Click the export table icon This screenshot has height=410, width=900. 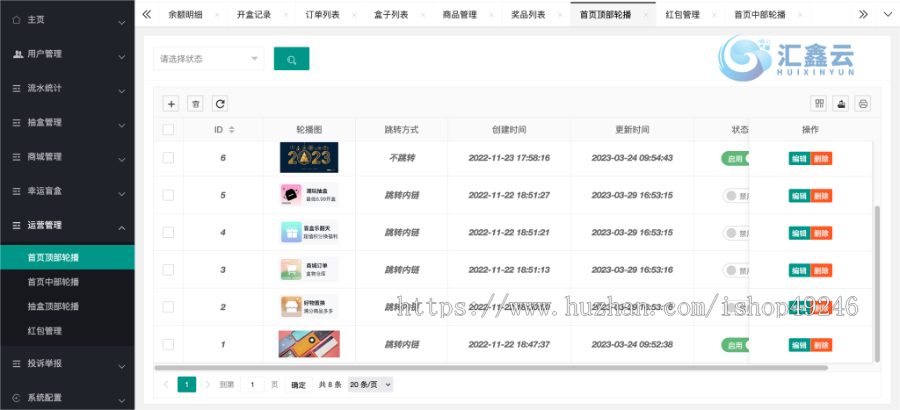click(841, 103)
